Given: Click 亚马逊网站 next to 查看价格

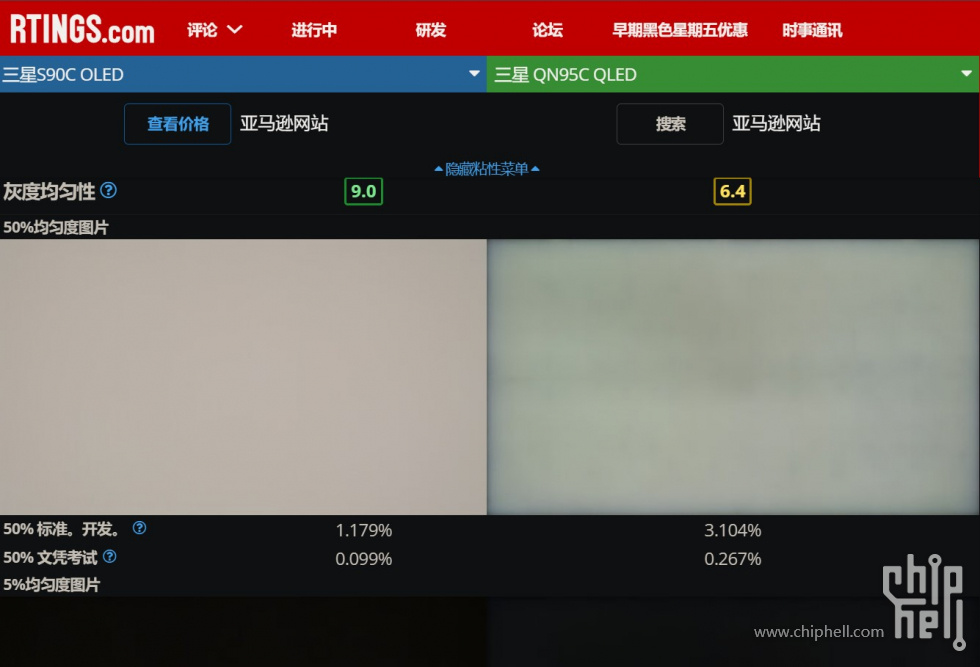Looking at the screenshot, I should (284, 123).
